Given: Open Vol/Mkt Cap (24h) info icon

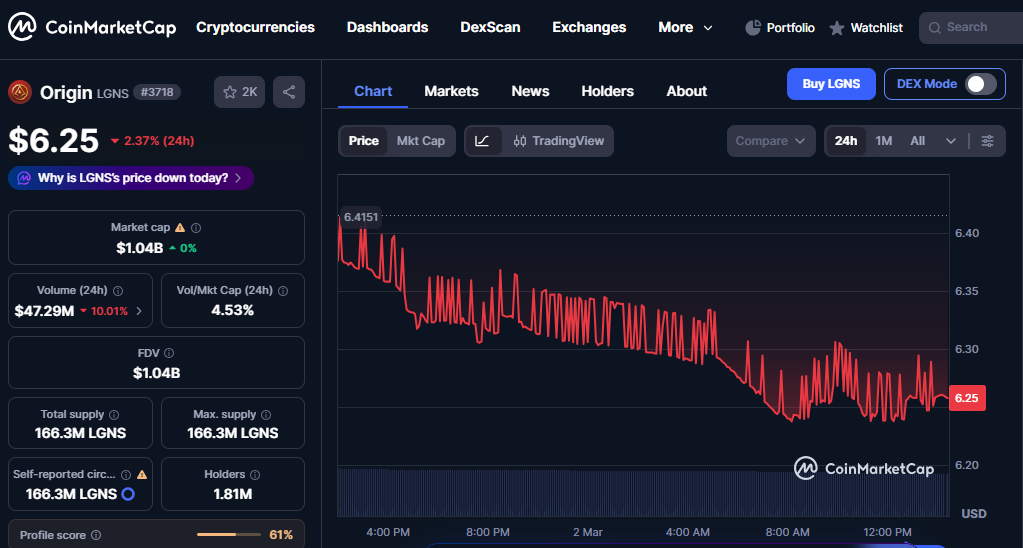Looking at the screenshot, I should (282, 291).
